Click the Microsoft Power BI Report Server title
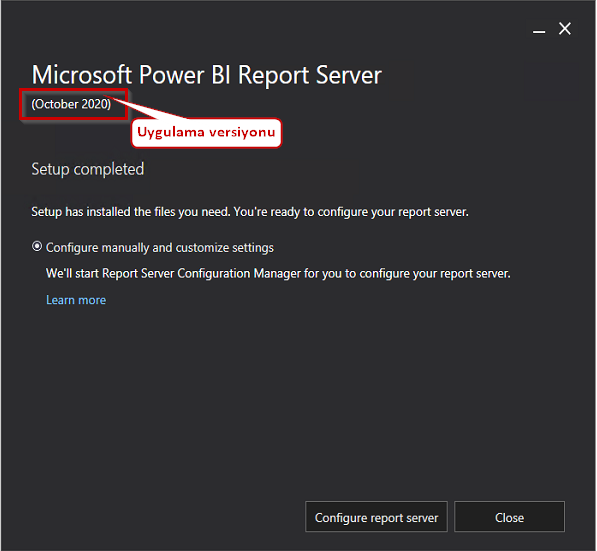This screenshot has height=551, width=597. [x=206, y=75]
